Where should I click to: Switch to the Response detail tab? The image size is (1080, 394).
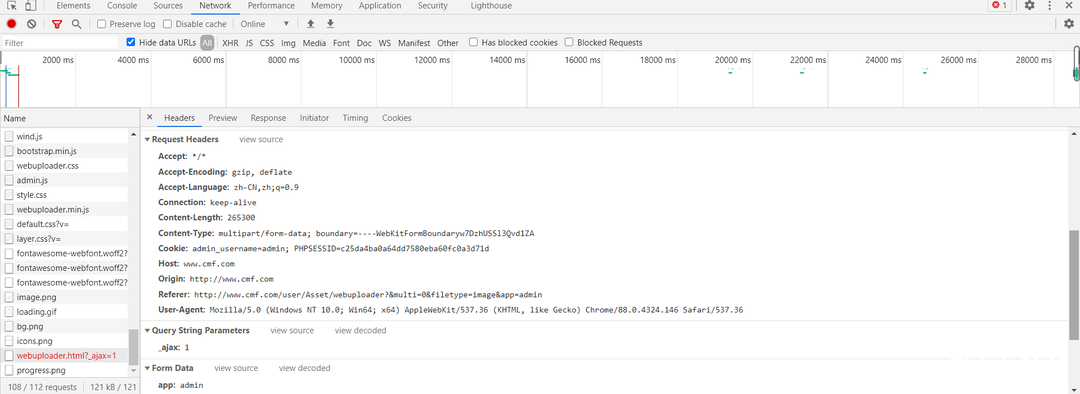click(x=268, y=118)
